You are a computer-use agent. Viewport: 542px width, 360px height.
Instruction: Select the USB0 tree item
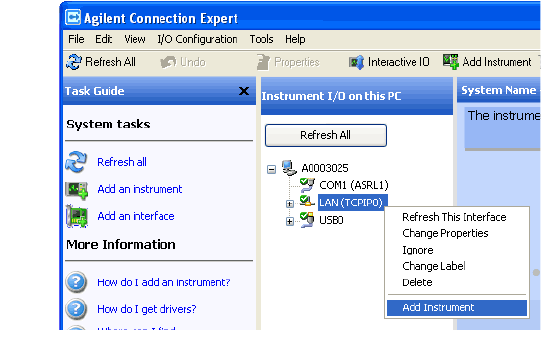point(331,220)
